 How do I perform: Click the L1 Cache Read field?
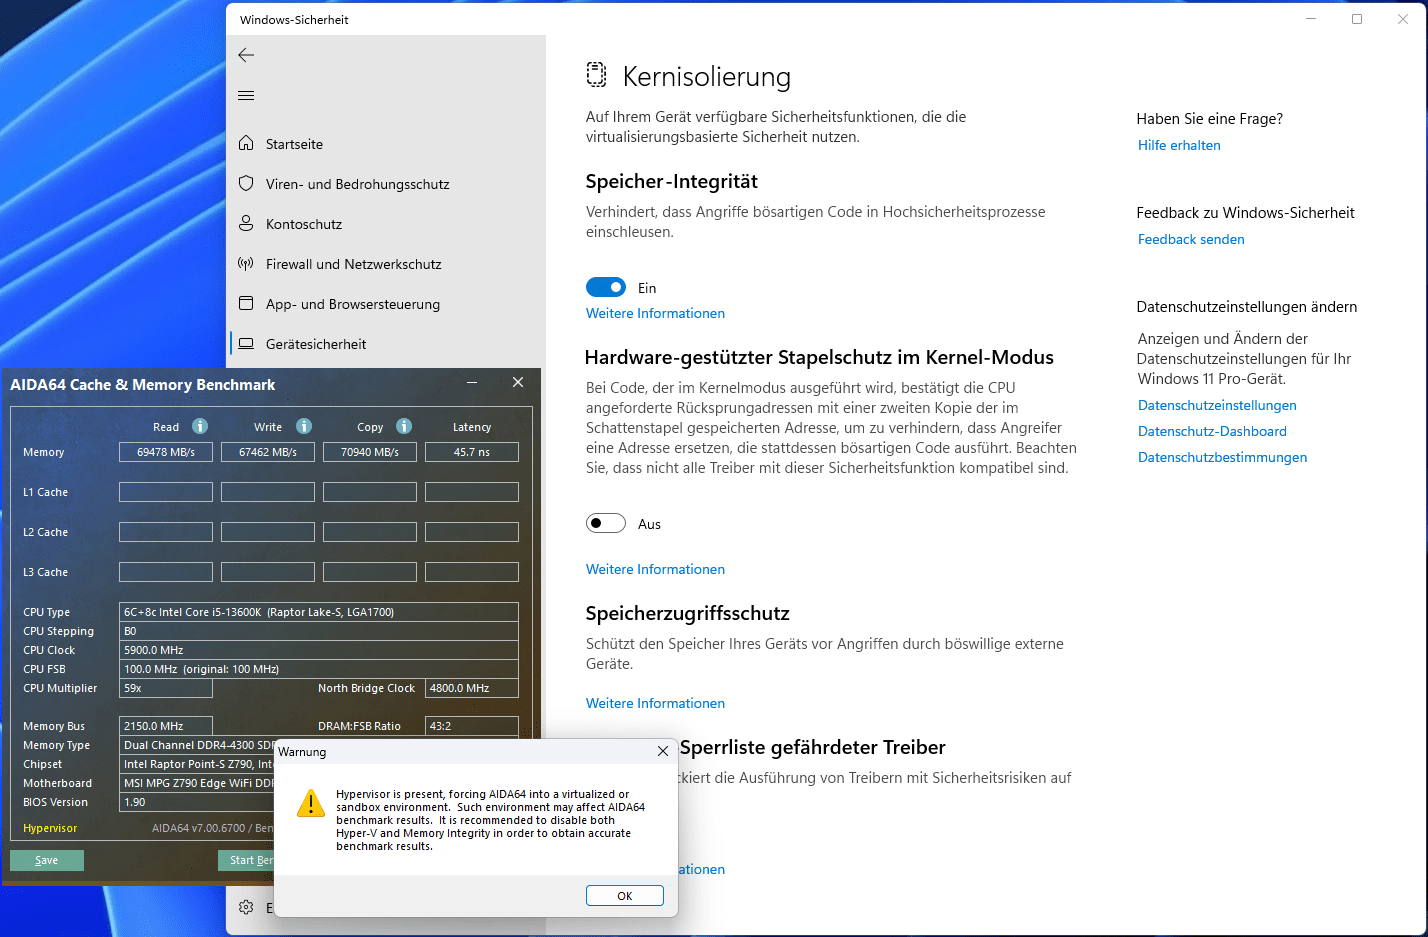point(166,492)
